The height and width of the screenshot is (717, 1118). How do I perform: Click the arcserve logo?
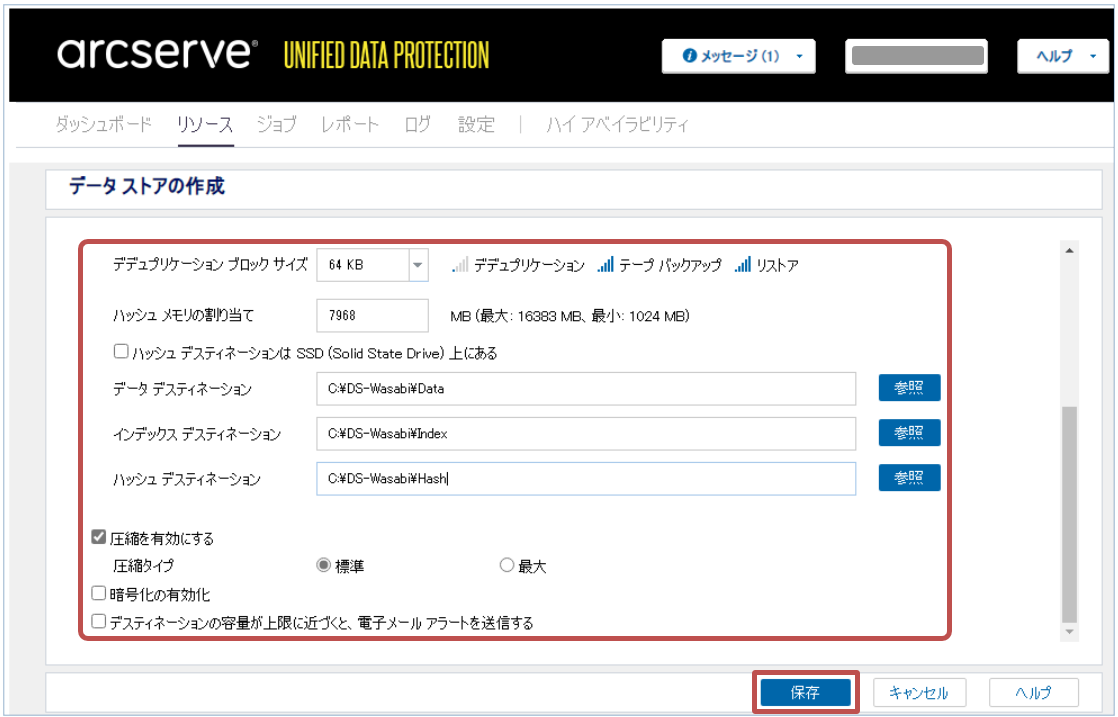tap(157, 54)
